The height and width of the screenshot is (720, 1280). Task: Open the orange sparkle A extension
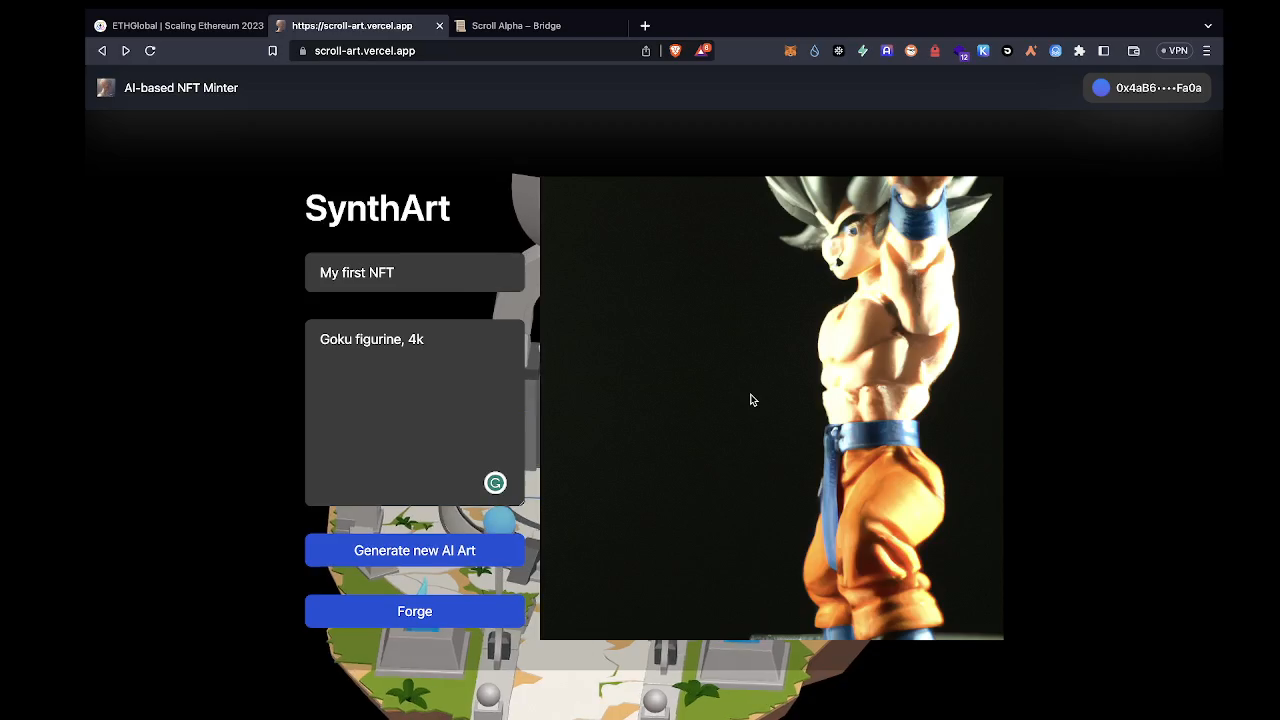pos(1031,51)
